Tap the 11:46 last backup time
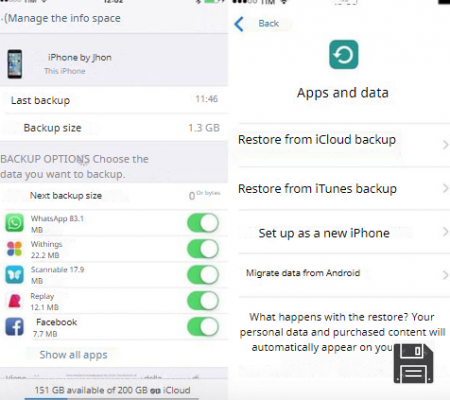The image size is (450, 400). [207, 99]
